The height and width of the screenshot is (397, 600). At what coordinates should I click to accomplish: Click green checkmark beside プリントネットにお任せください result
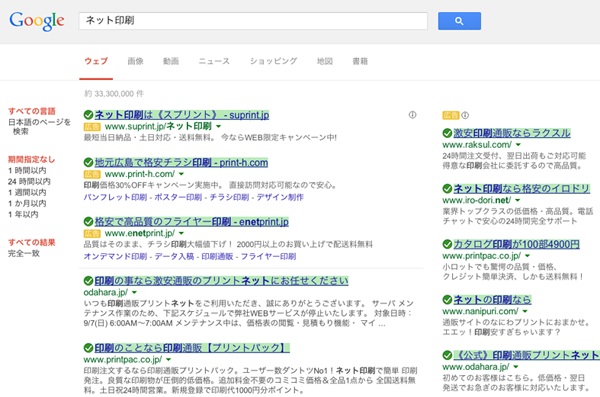[88, 281]
